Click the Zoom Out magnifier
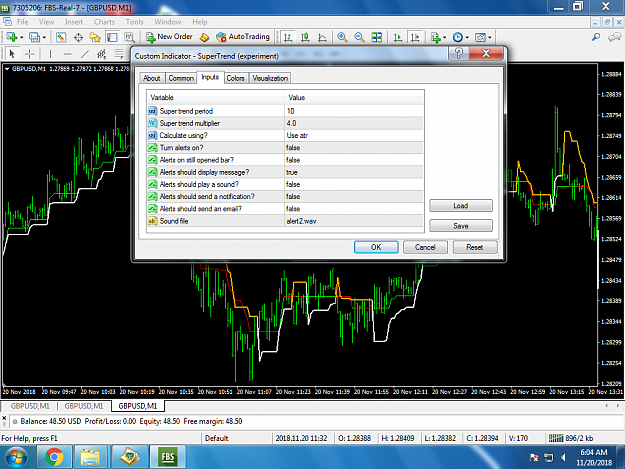Image resolution: width=625 pixels, height=469 pixels. (359, 37)
